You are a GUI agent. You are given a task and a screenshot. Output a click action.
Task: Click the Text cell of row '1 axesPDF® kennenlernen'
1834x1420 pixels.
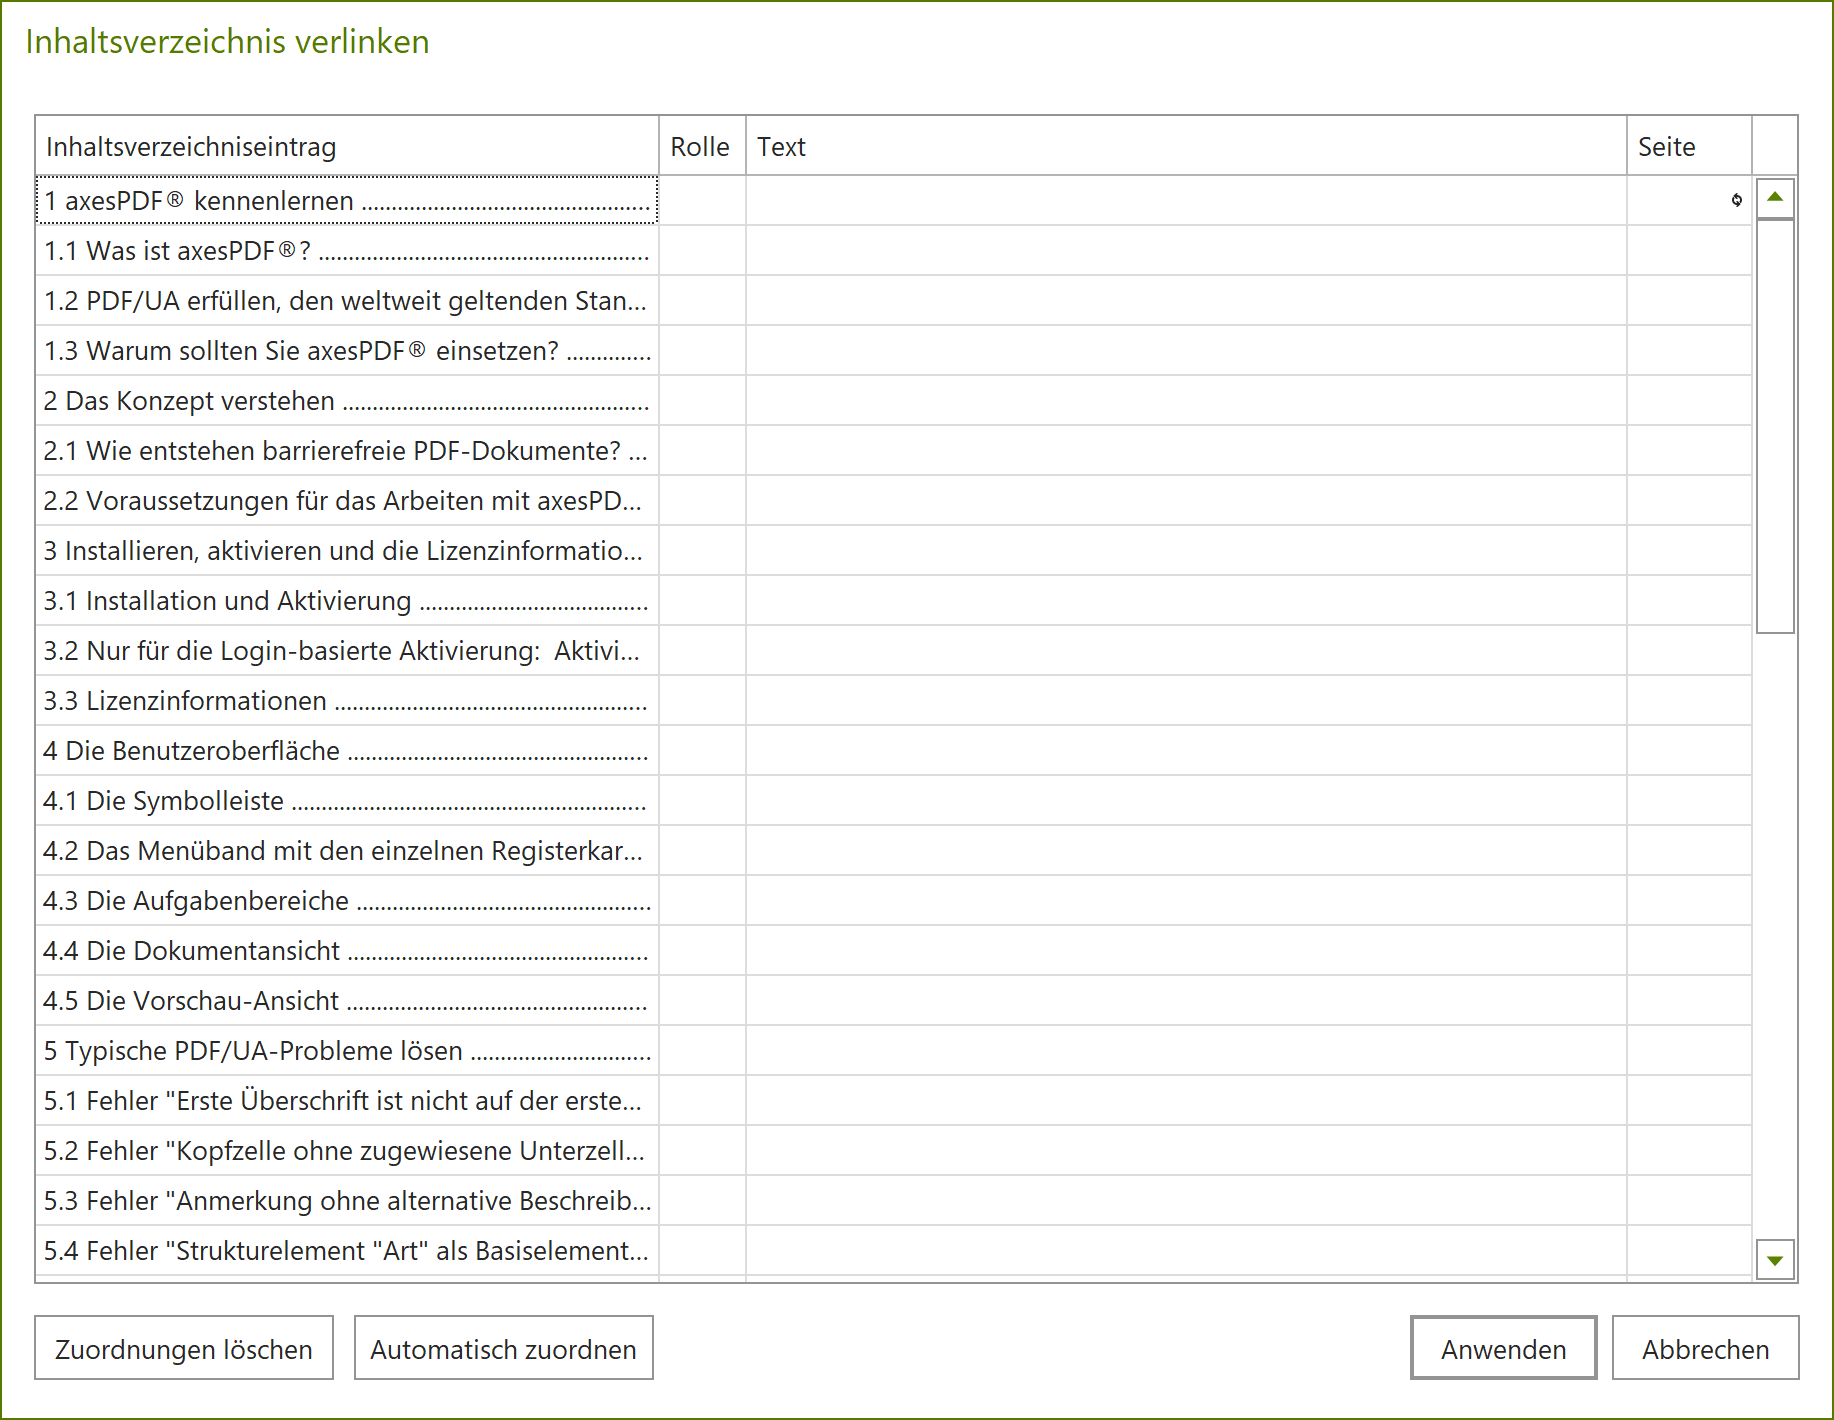[1186, 200]
